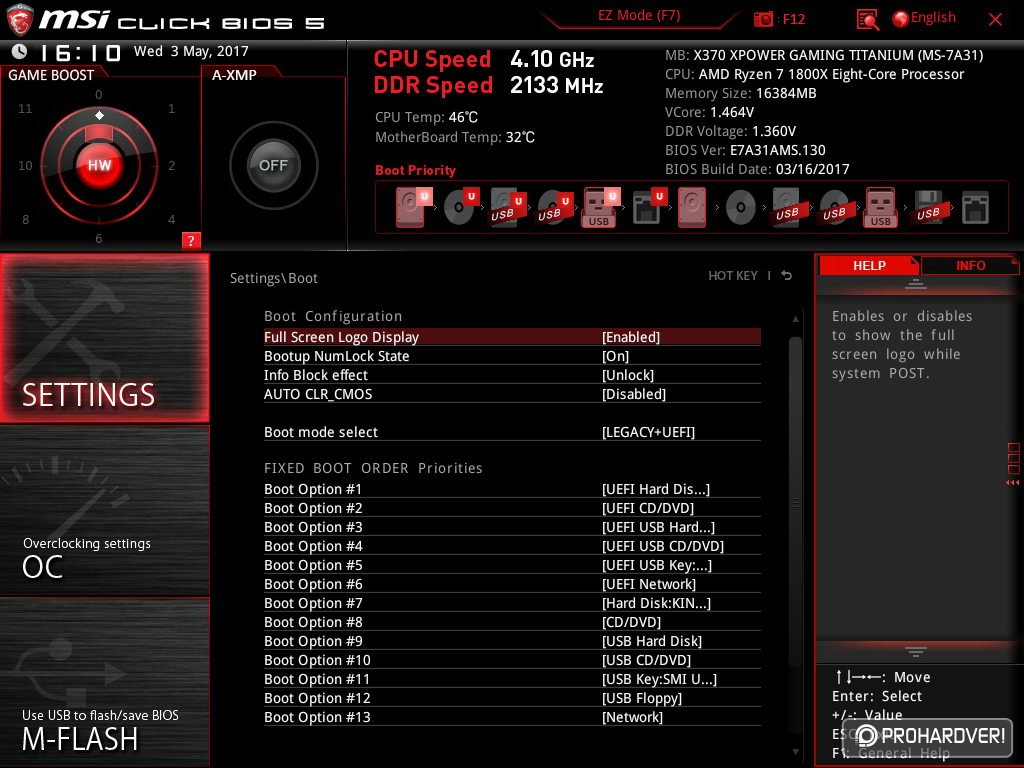Open Boot Option #8 [CD/DVD] list
This screenshot has width=1024, height=768.
click(512, 622)
